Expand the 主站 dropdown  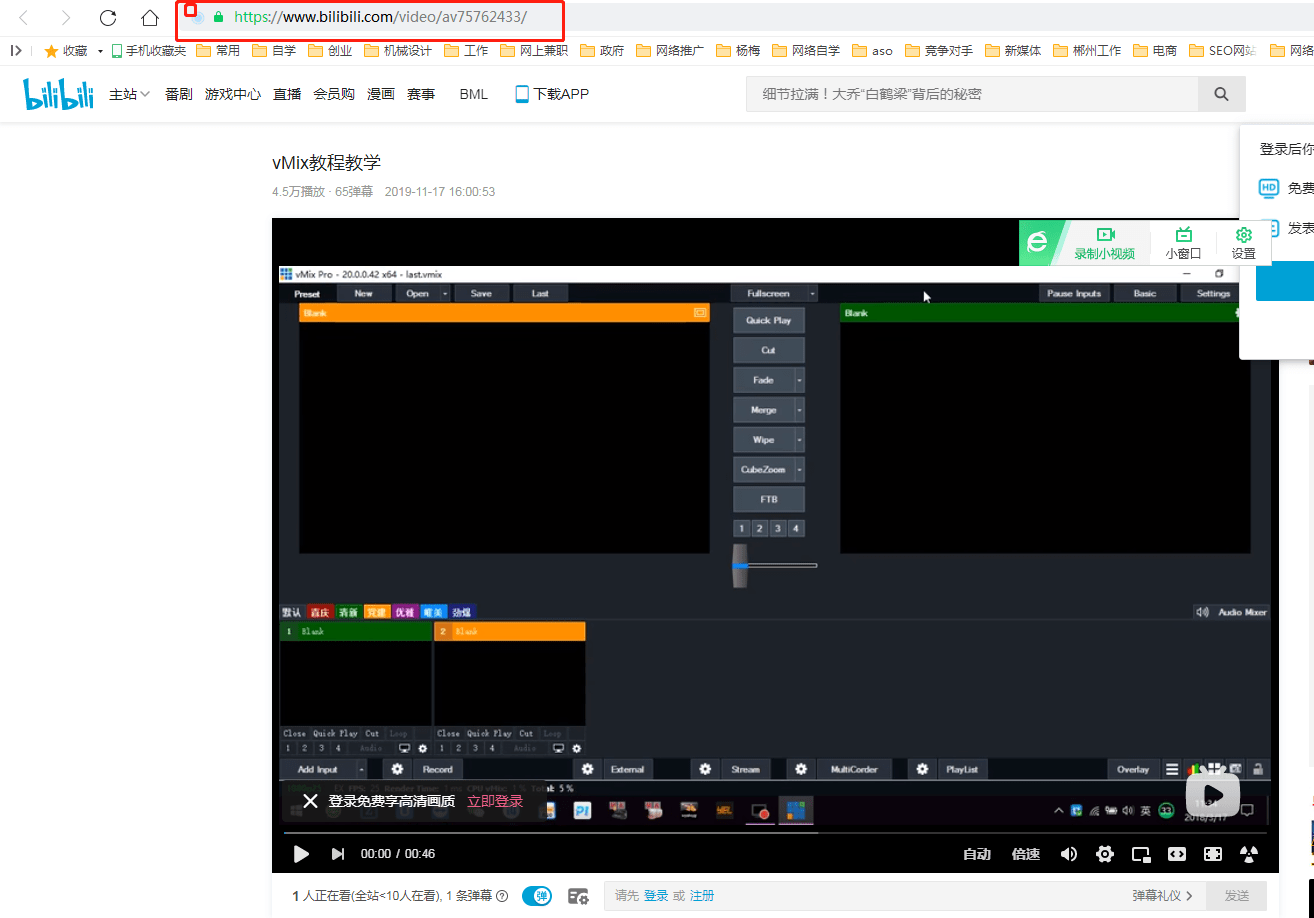tap(130, 94)
